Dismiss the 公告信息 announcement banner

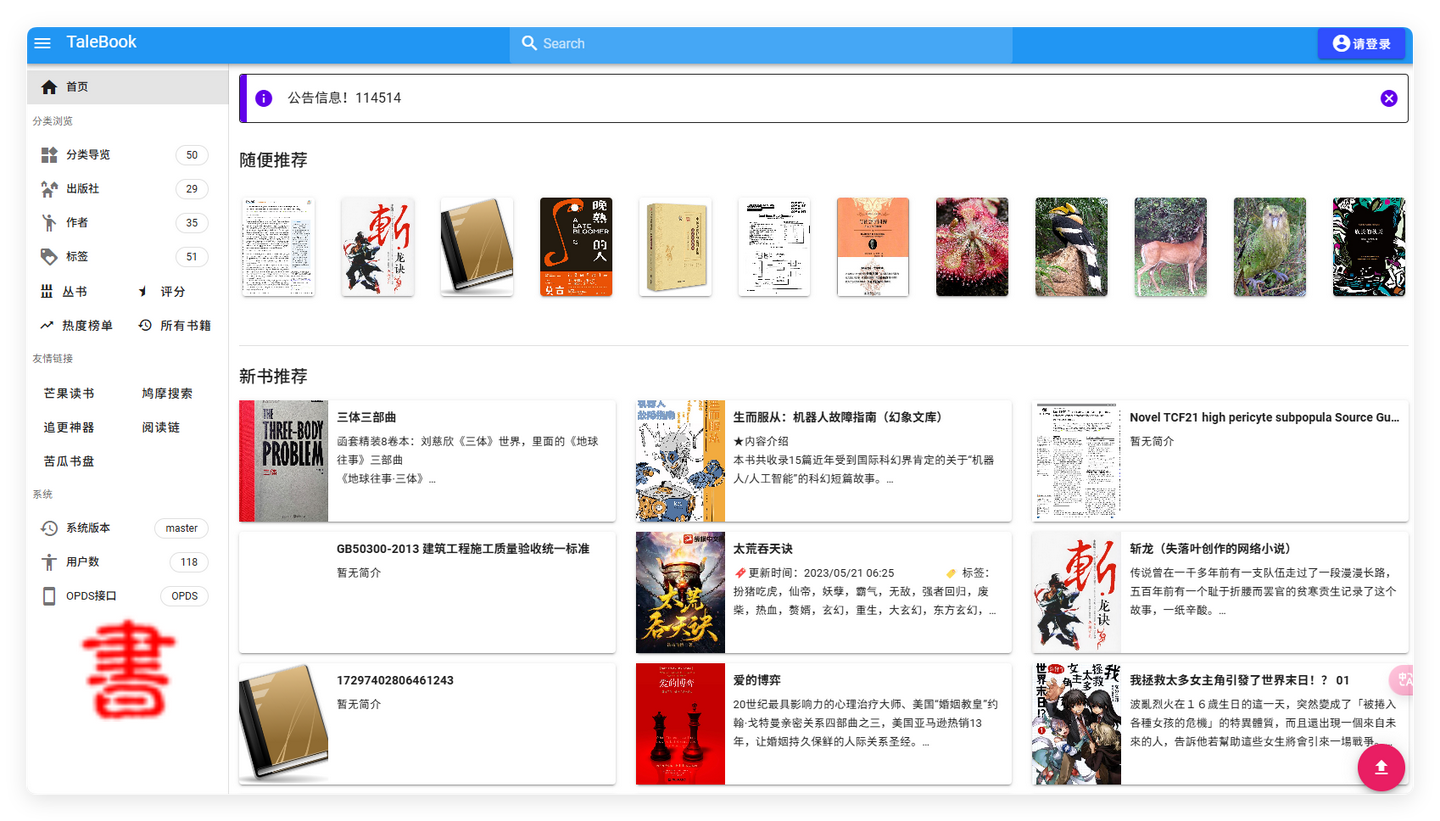click(1388, 98)
